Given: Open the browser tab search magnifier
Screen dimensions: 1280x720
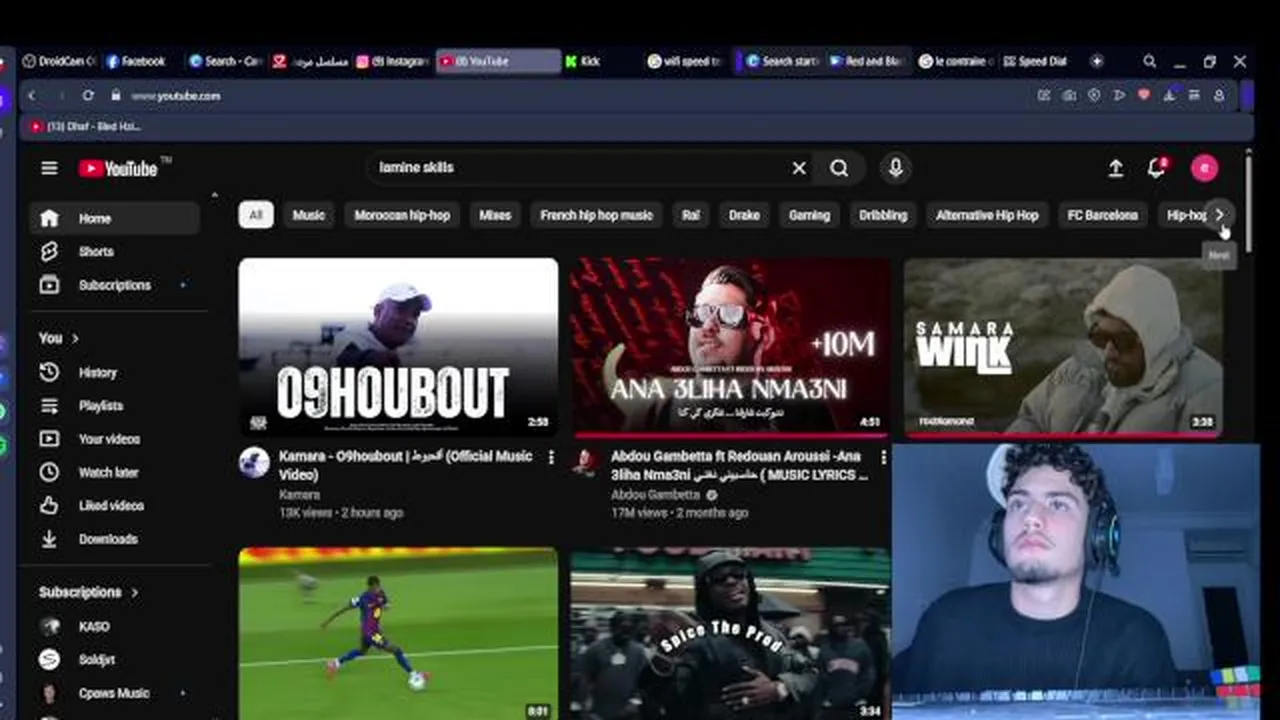Looking at the screenshot, I should click(x=1150, y=61).
